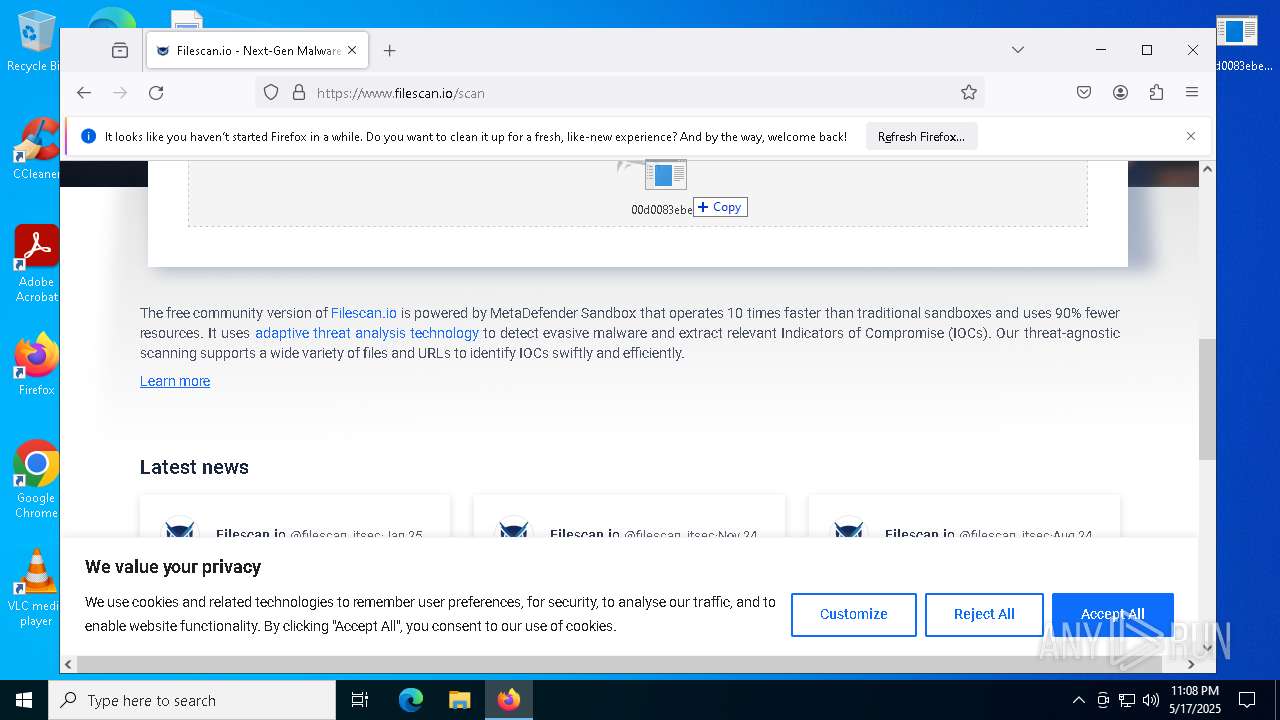Click Firefox taskbar icon

point(509,700)
